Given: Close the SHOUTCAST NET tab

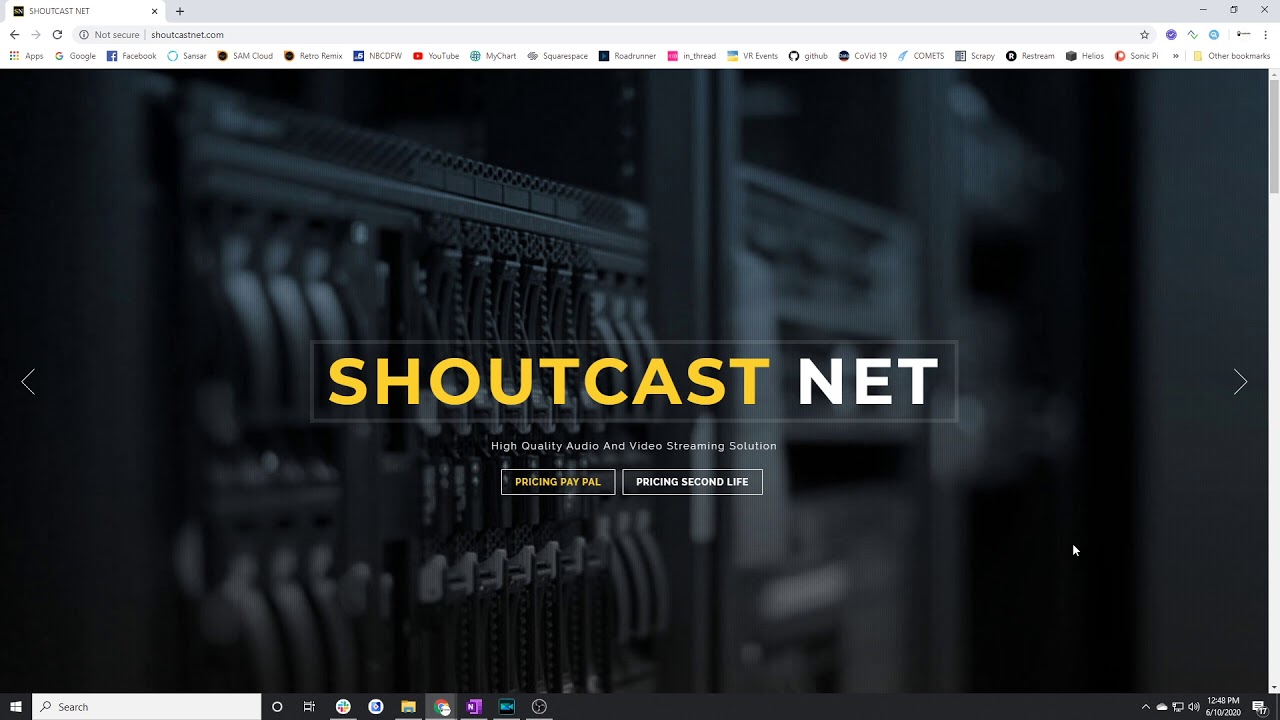Looking at the screenshot, I should tap(154, 11).
